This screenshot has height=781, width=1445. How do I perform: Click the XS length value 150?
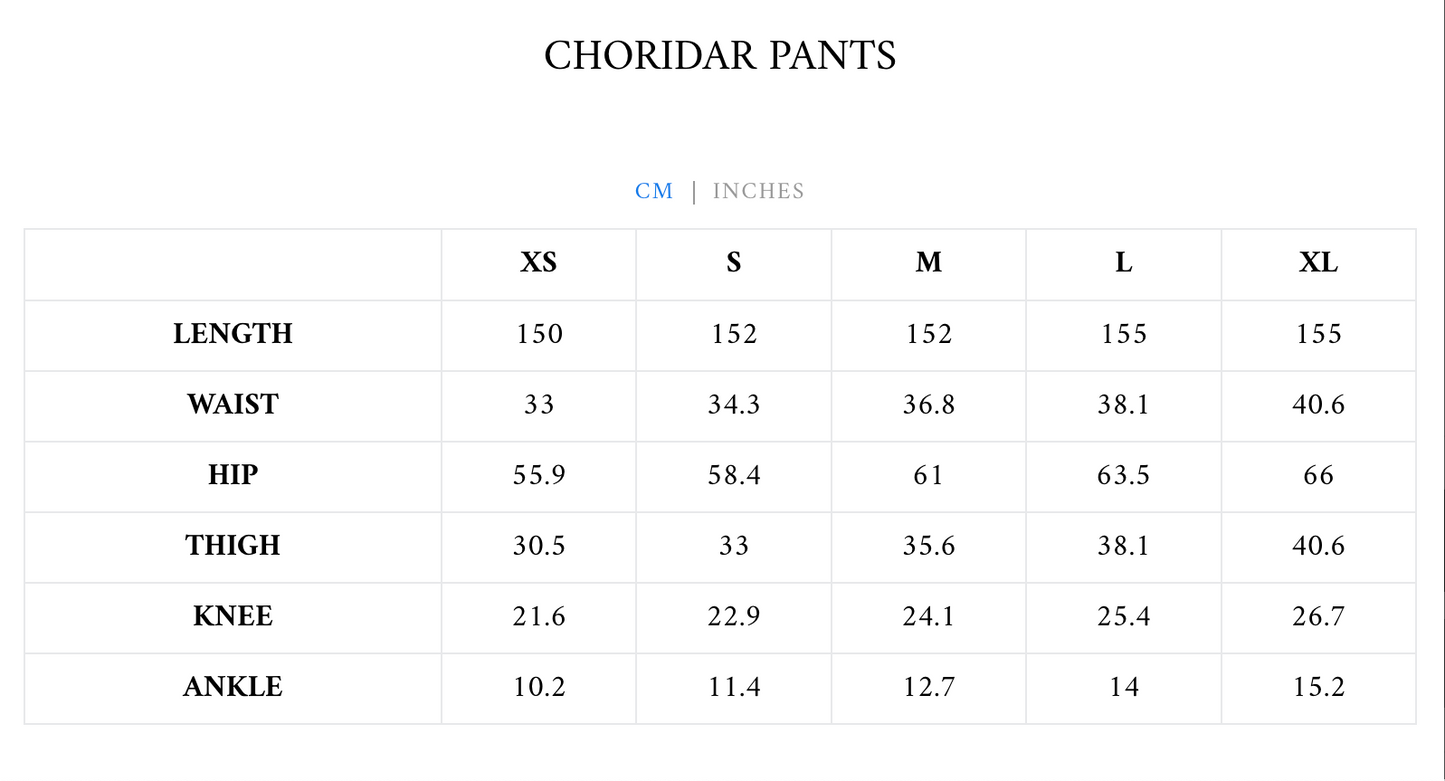pos(539,334)
